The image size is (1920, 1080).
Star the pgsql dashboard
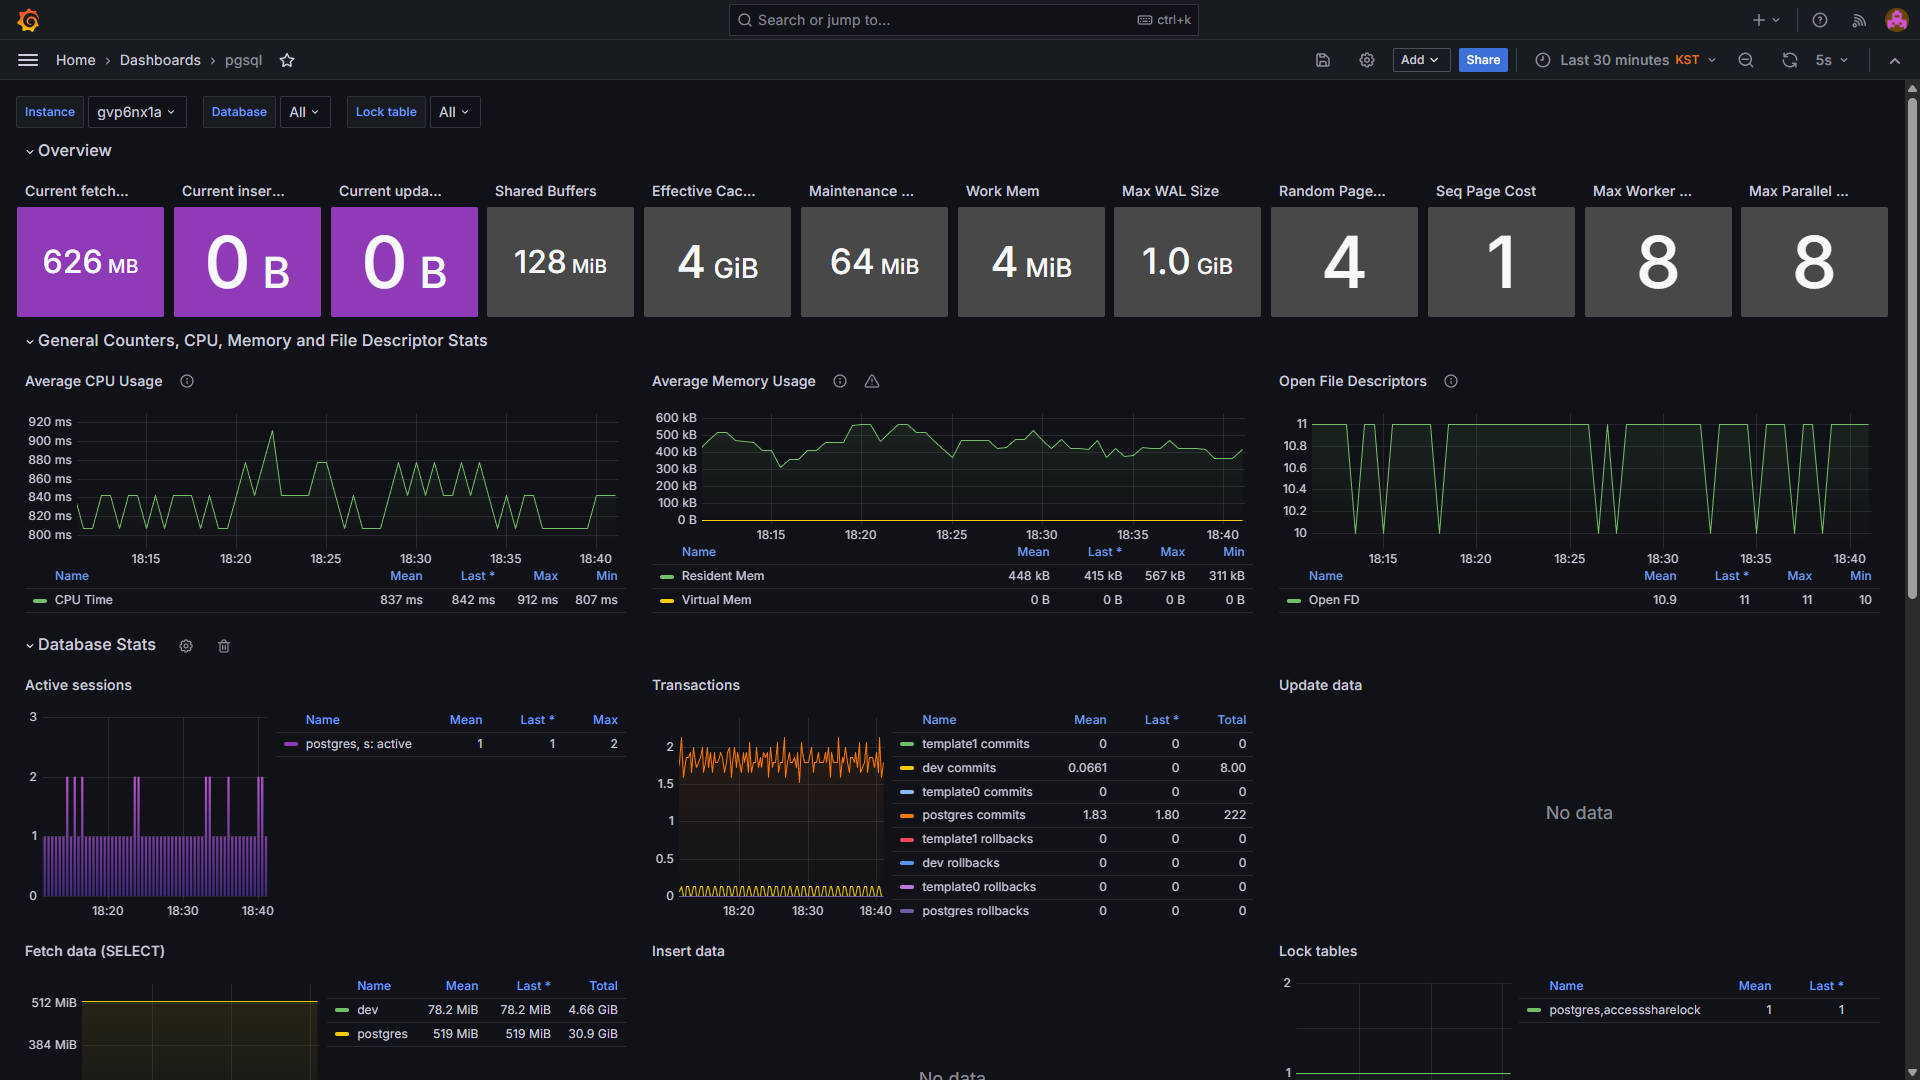(x=287, y=60)
